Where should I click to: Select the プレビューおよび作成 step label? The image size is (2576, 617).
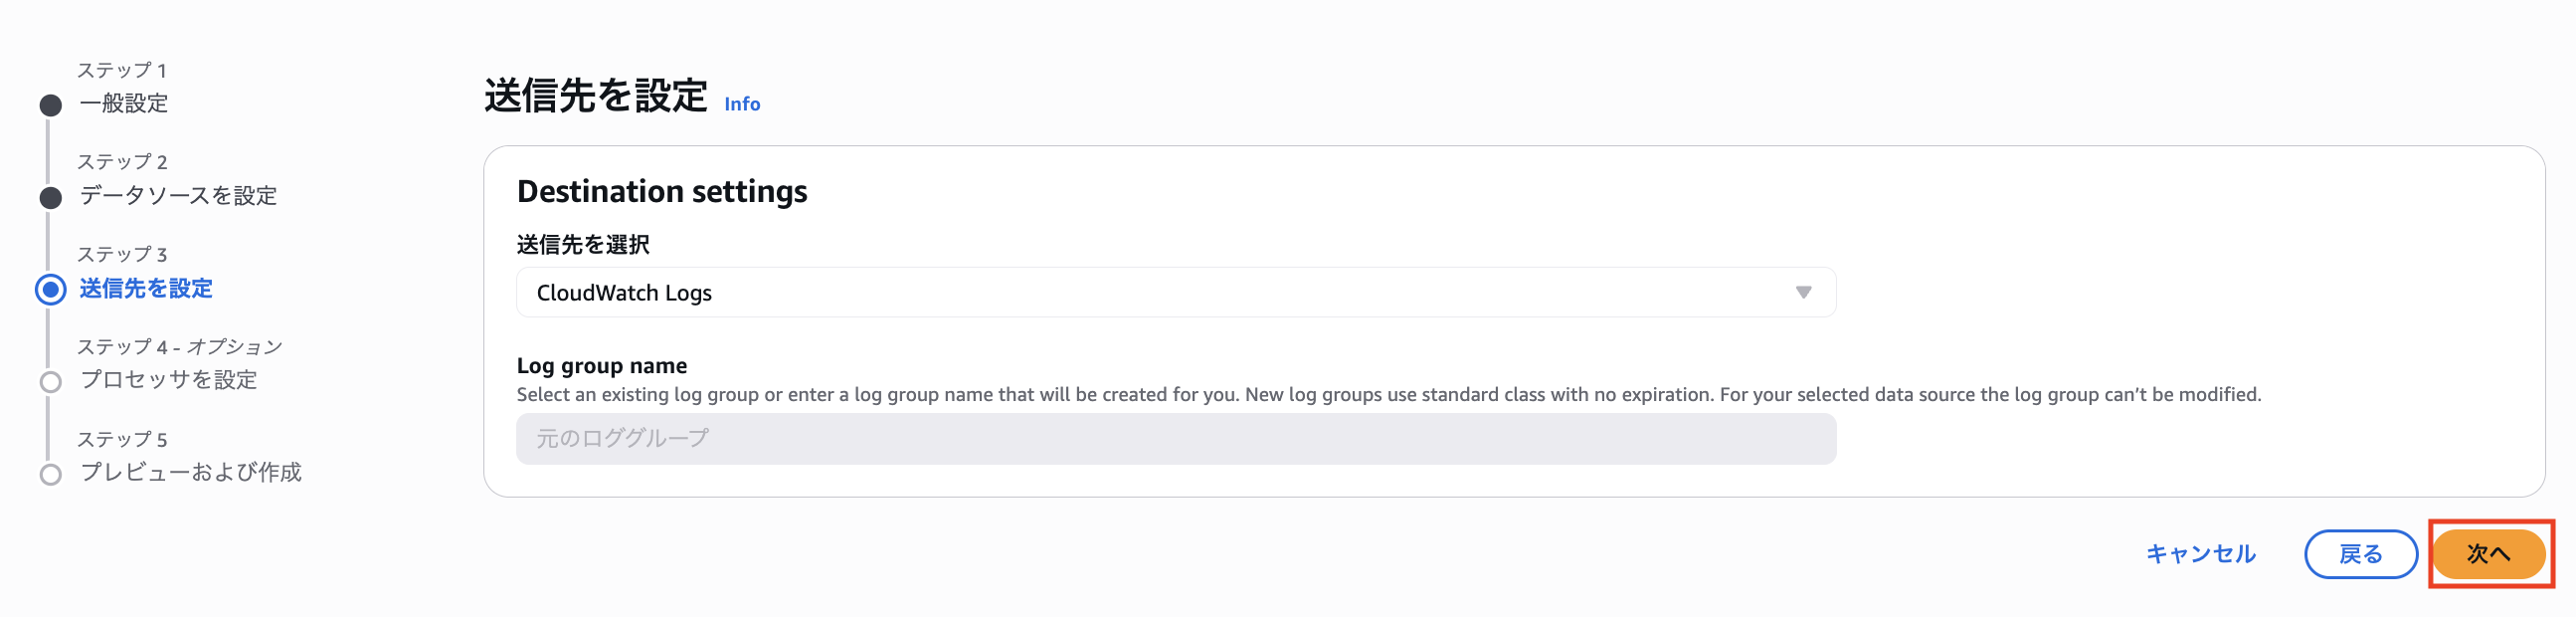(191, 472)
